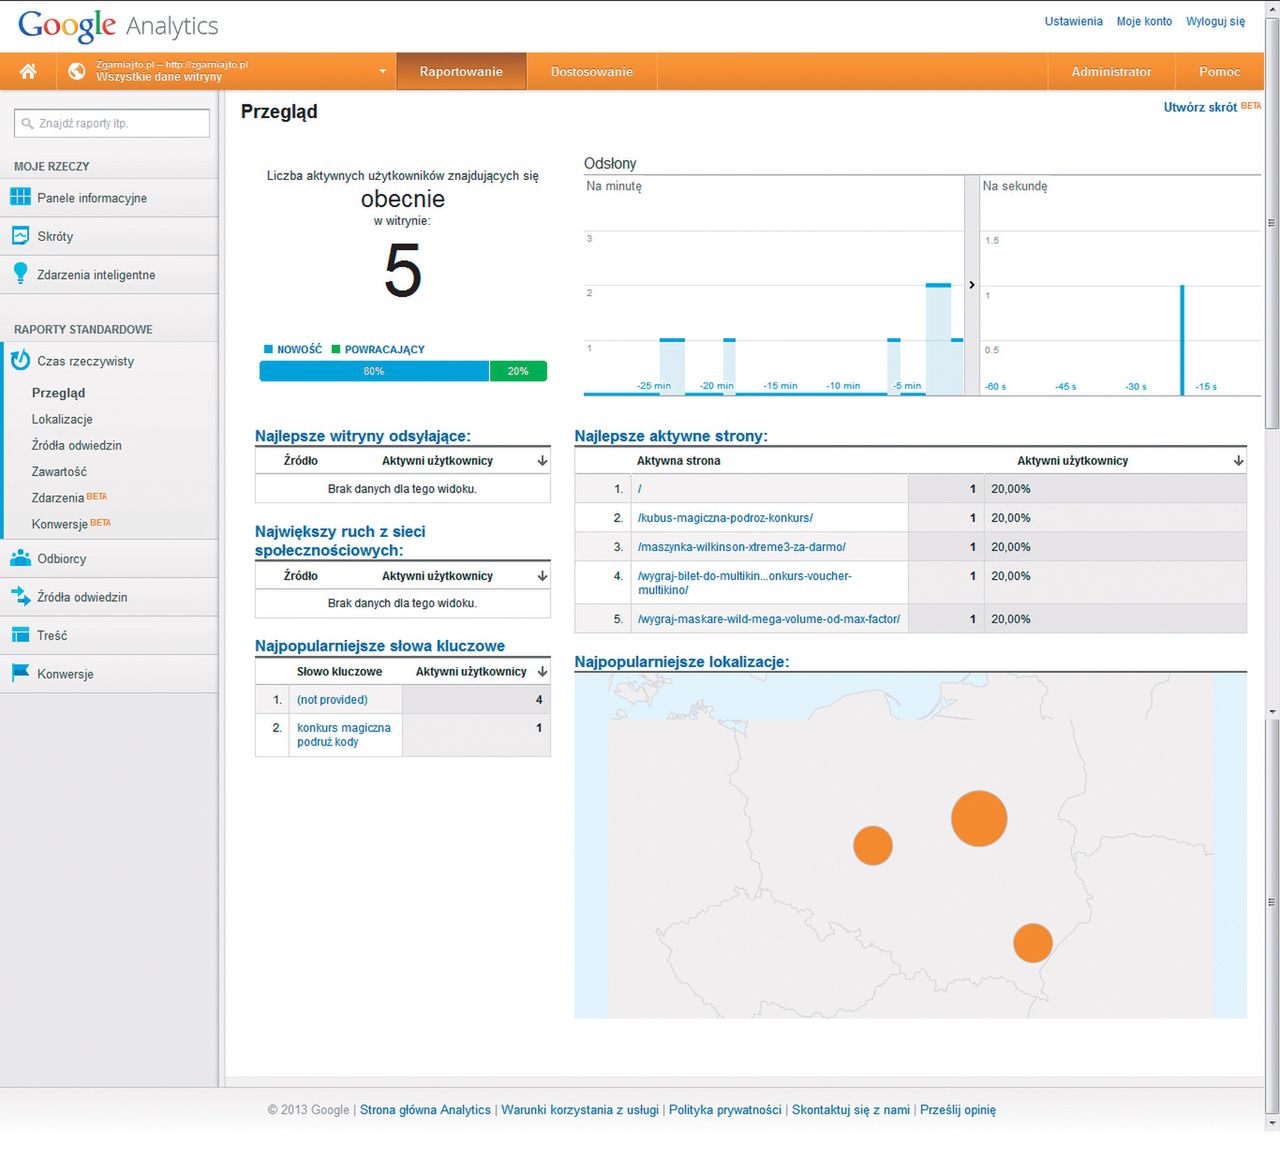Open /wygraj-maskare-wild-mega-volume page link

[768, 619]
